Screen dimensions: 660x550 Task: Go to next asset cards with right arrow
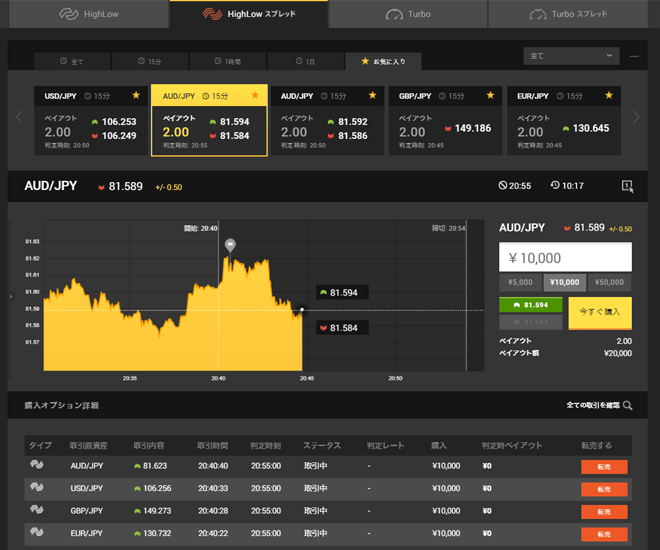(x=636, y=117)
